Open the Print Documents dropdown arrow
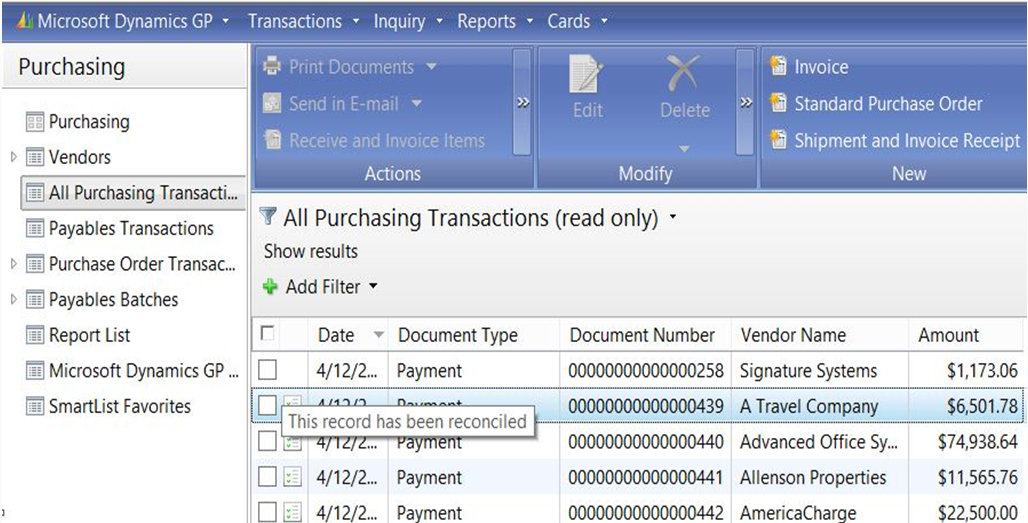 point(431,66)
